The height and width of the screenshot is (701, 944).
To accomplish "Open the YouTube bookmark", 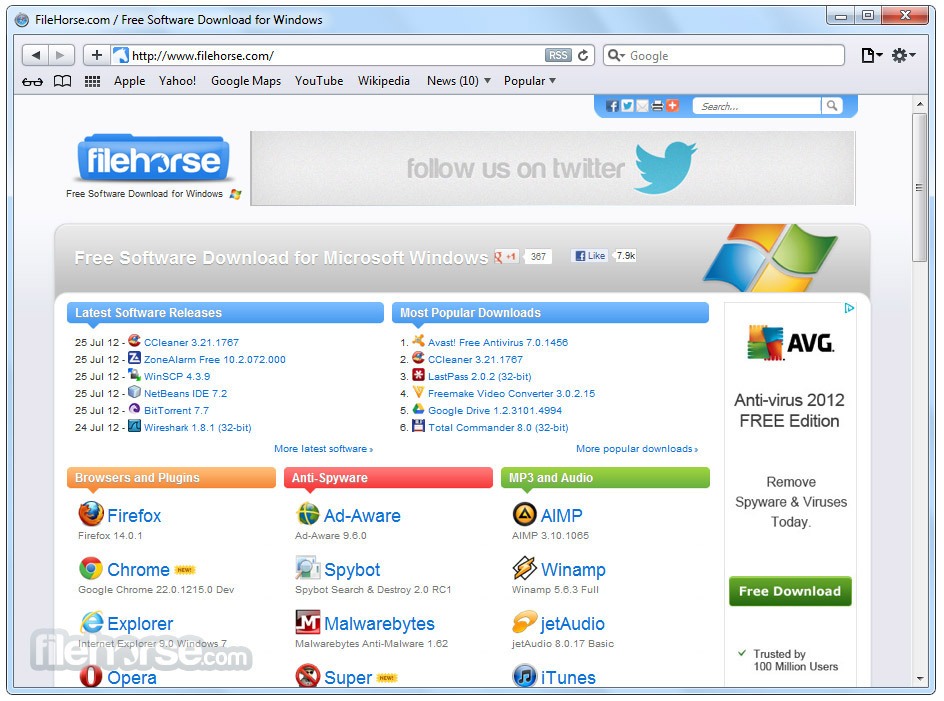I will coord(318,81).
